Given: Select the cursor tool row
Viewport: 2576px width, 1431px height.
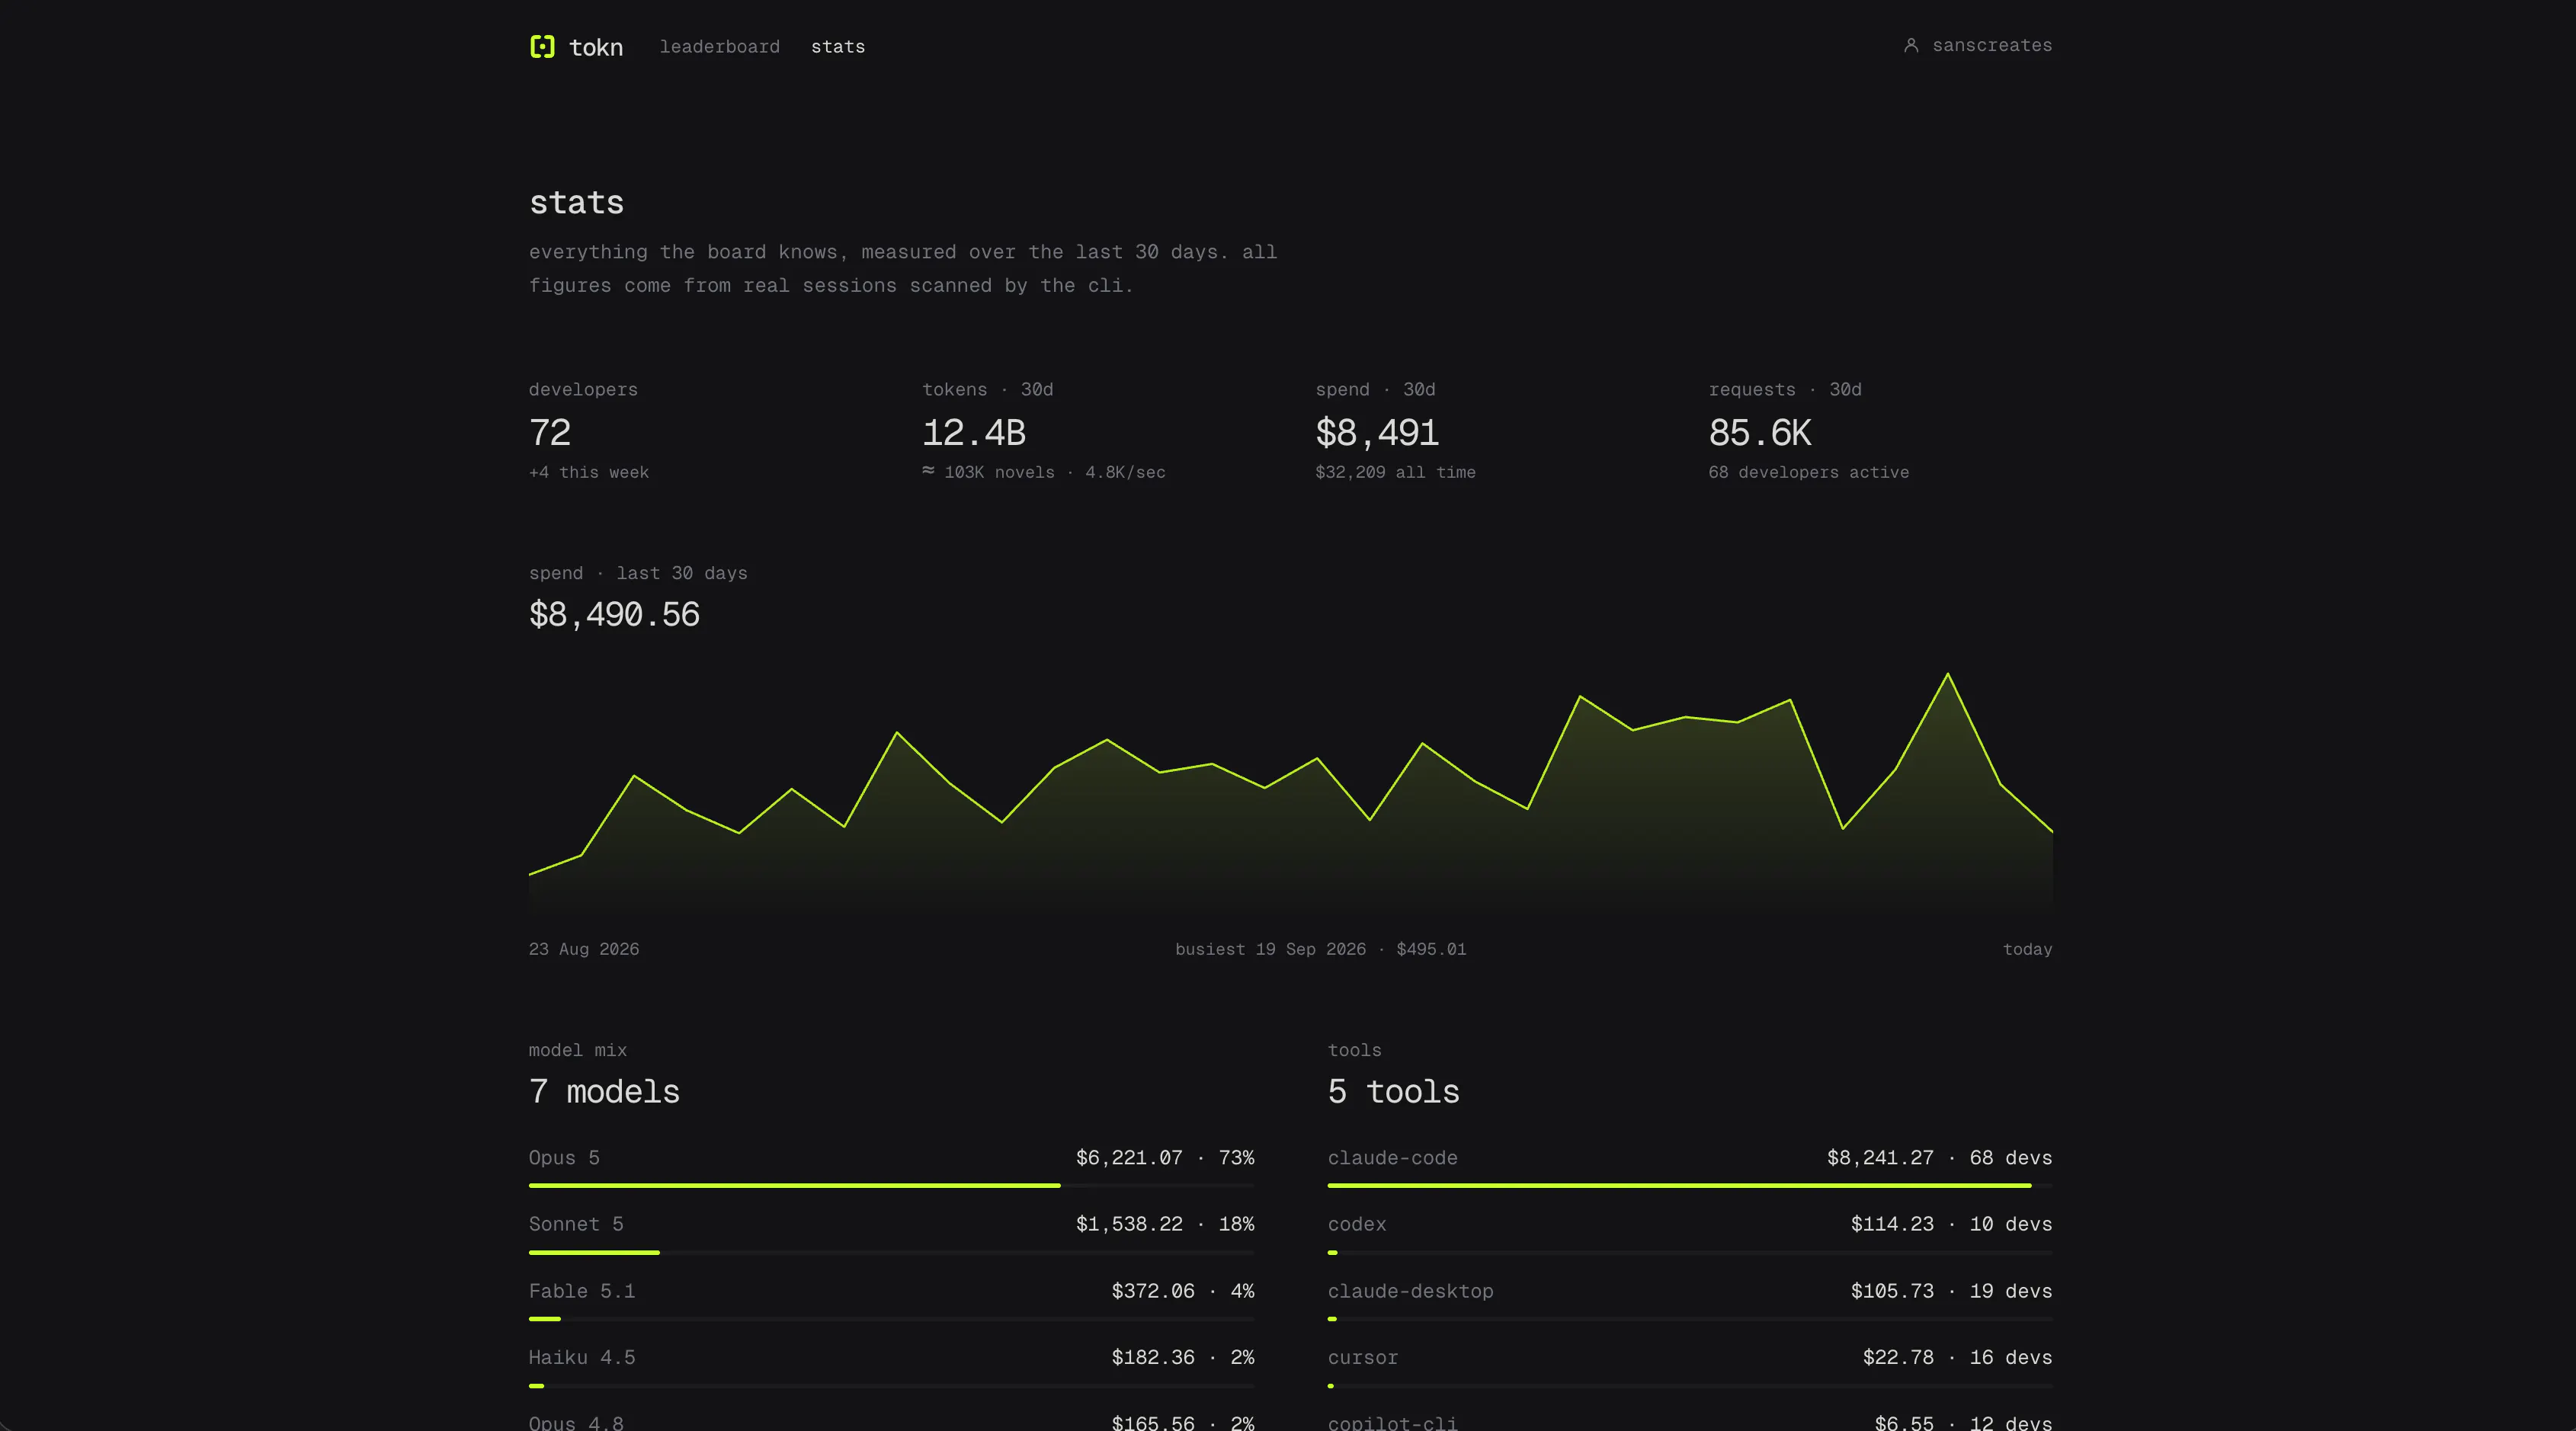Looking at the screenshot, I should [x=1690, y=1367].
